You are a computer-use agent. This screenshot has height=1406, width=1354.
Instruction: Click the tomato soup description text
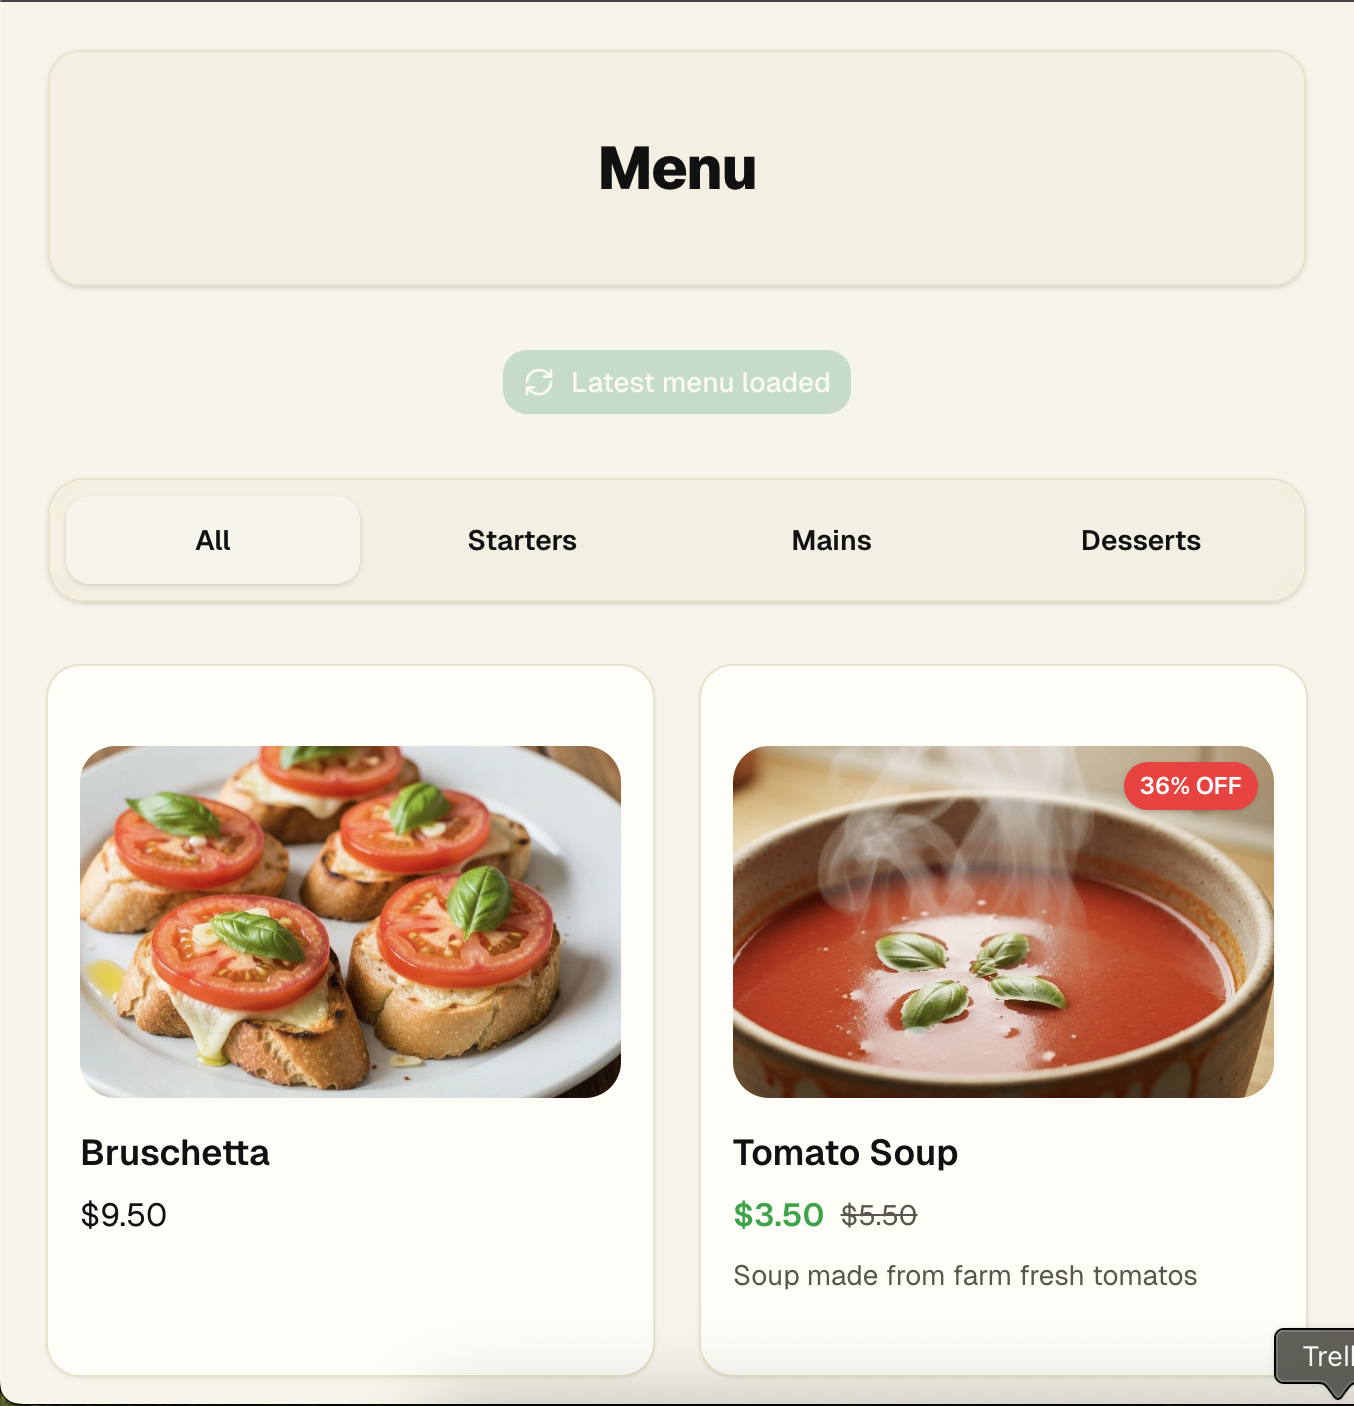coord(965,1276)
